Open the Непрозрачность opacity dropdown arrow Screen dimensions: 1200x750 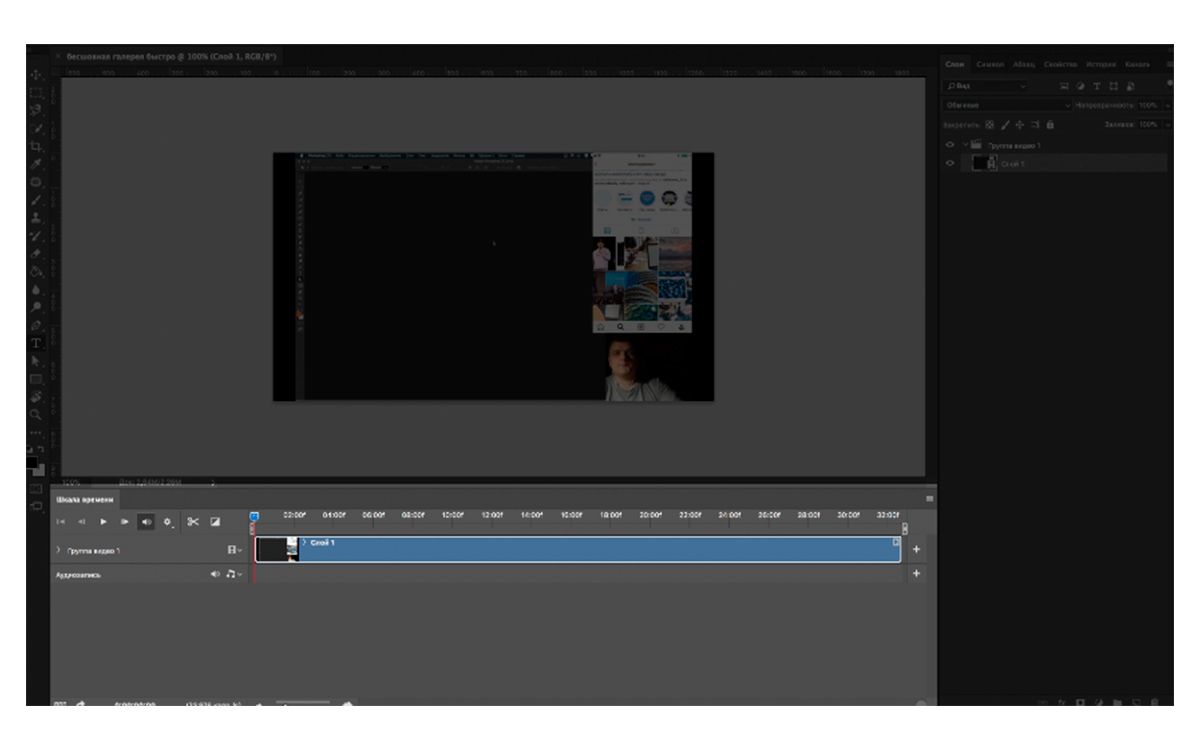tap(1166, 105)
